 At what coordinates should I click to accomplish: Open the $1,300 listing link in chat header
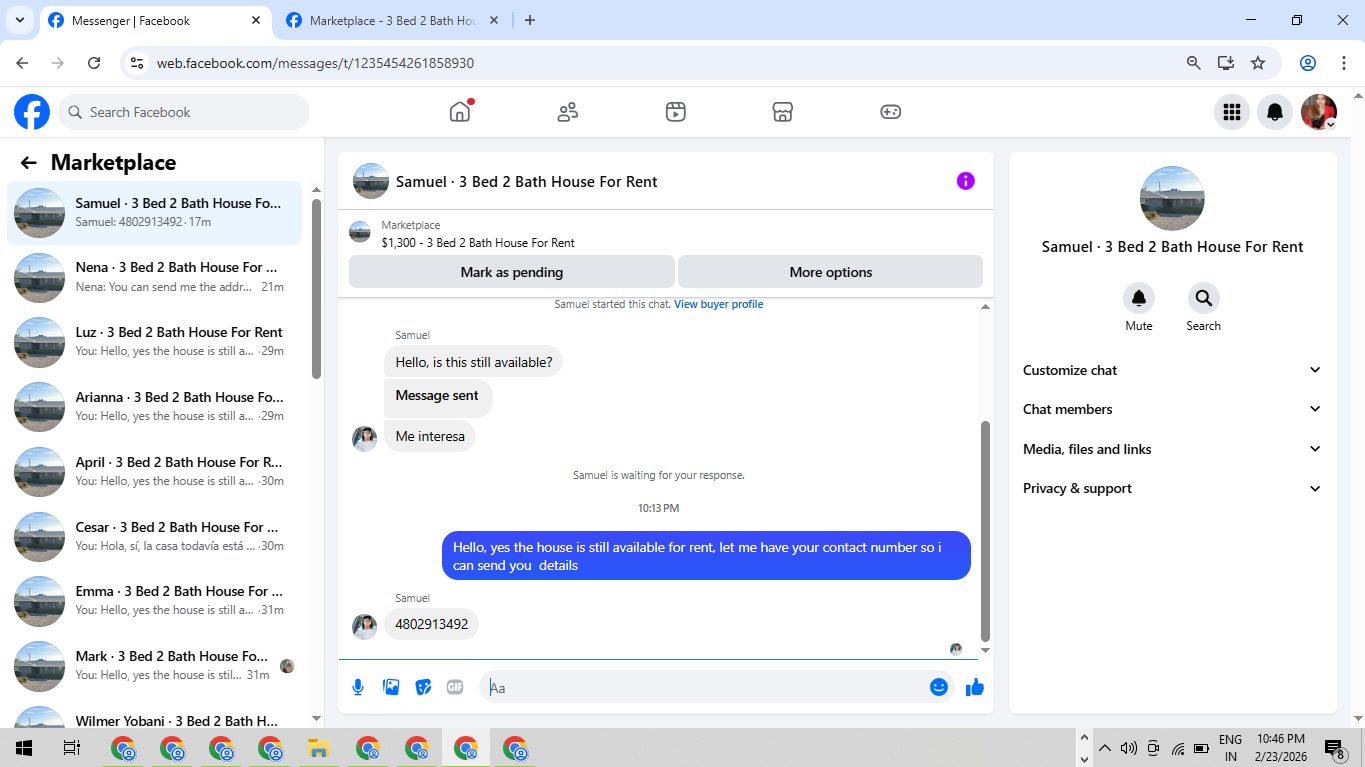click(x=478, y=243)
